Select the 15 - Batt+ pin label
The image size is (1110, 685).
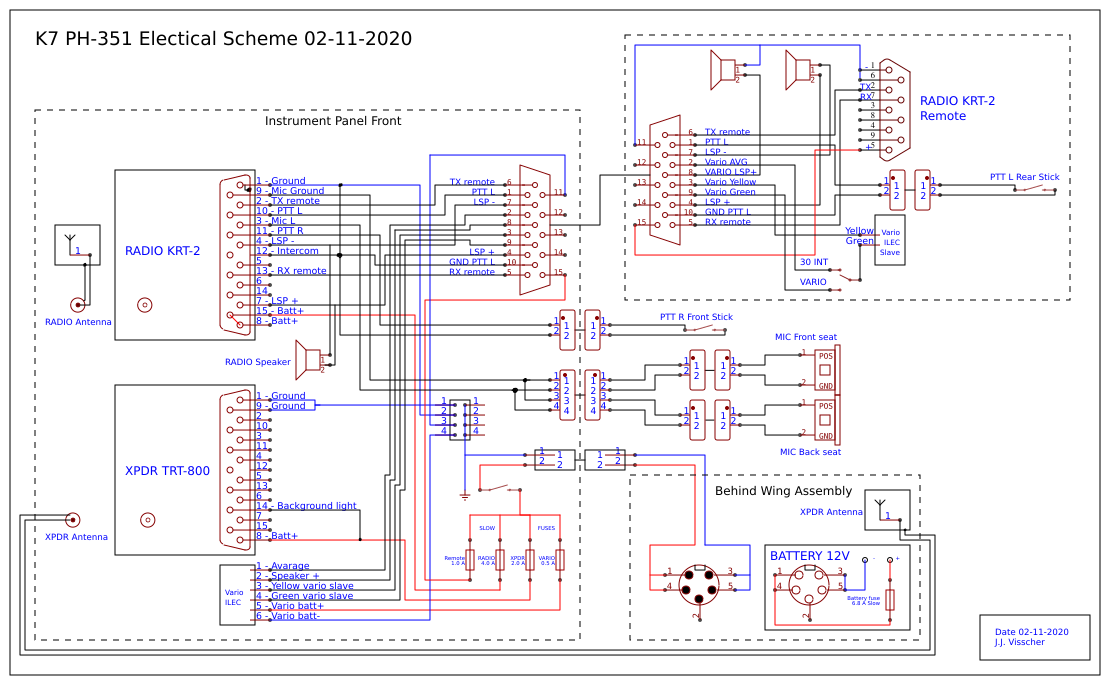click(x=280, y=311)
